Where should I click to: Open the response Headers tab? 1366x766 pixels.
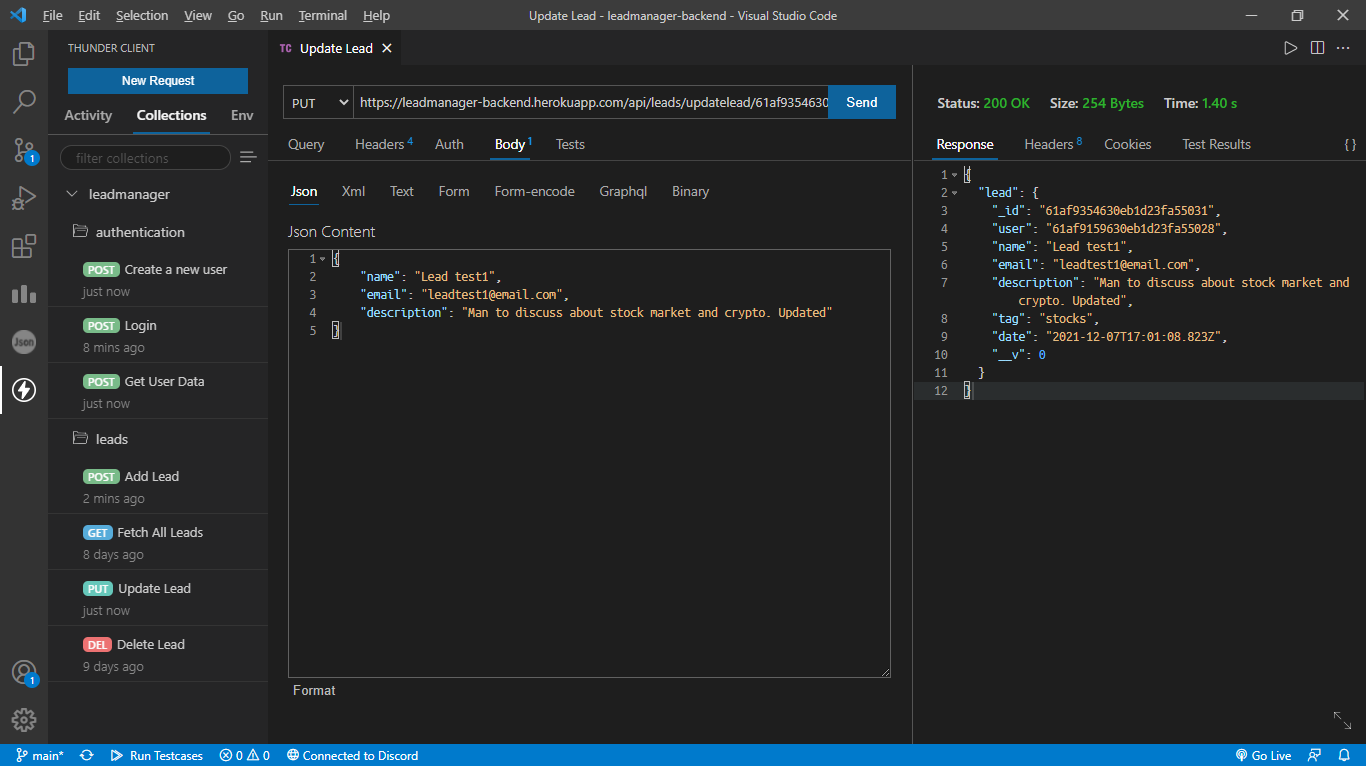(1053, 144)
